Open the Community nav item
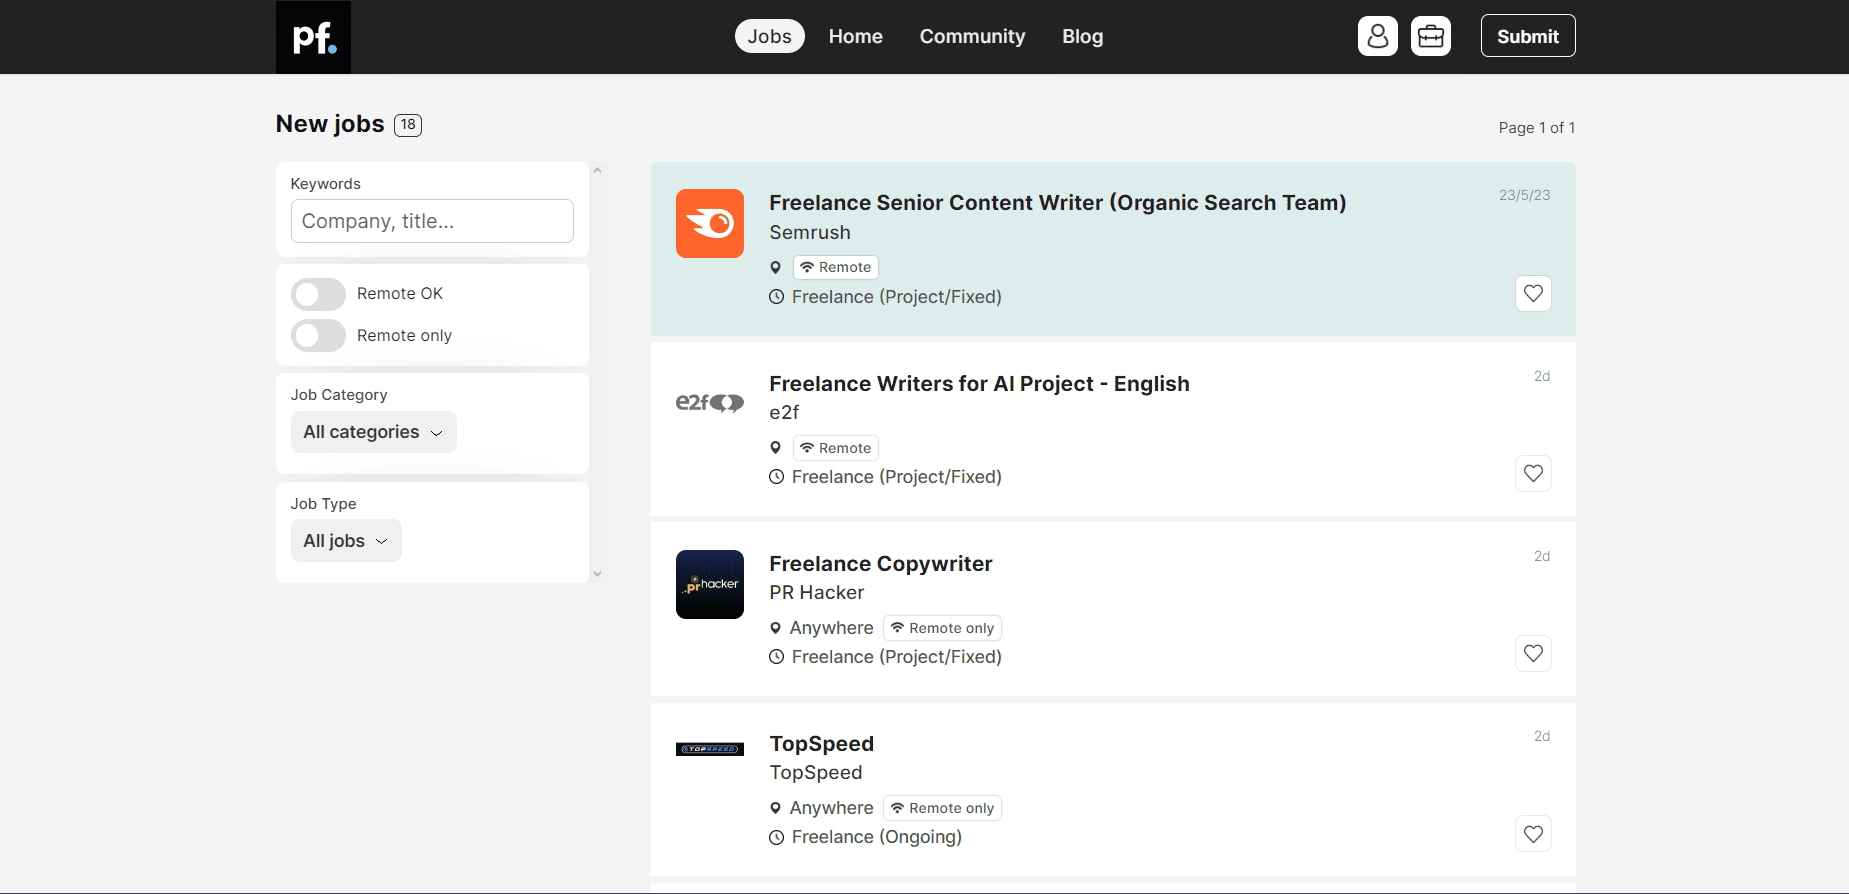Screen dimensions: 1849x894 (972, 36)
